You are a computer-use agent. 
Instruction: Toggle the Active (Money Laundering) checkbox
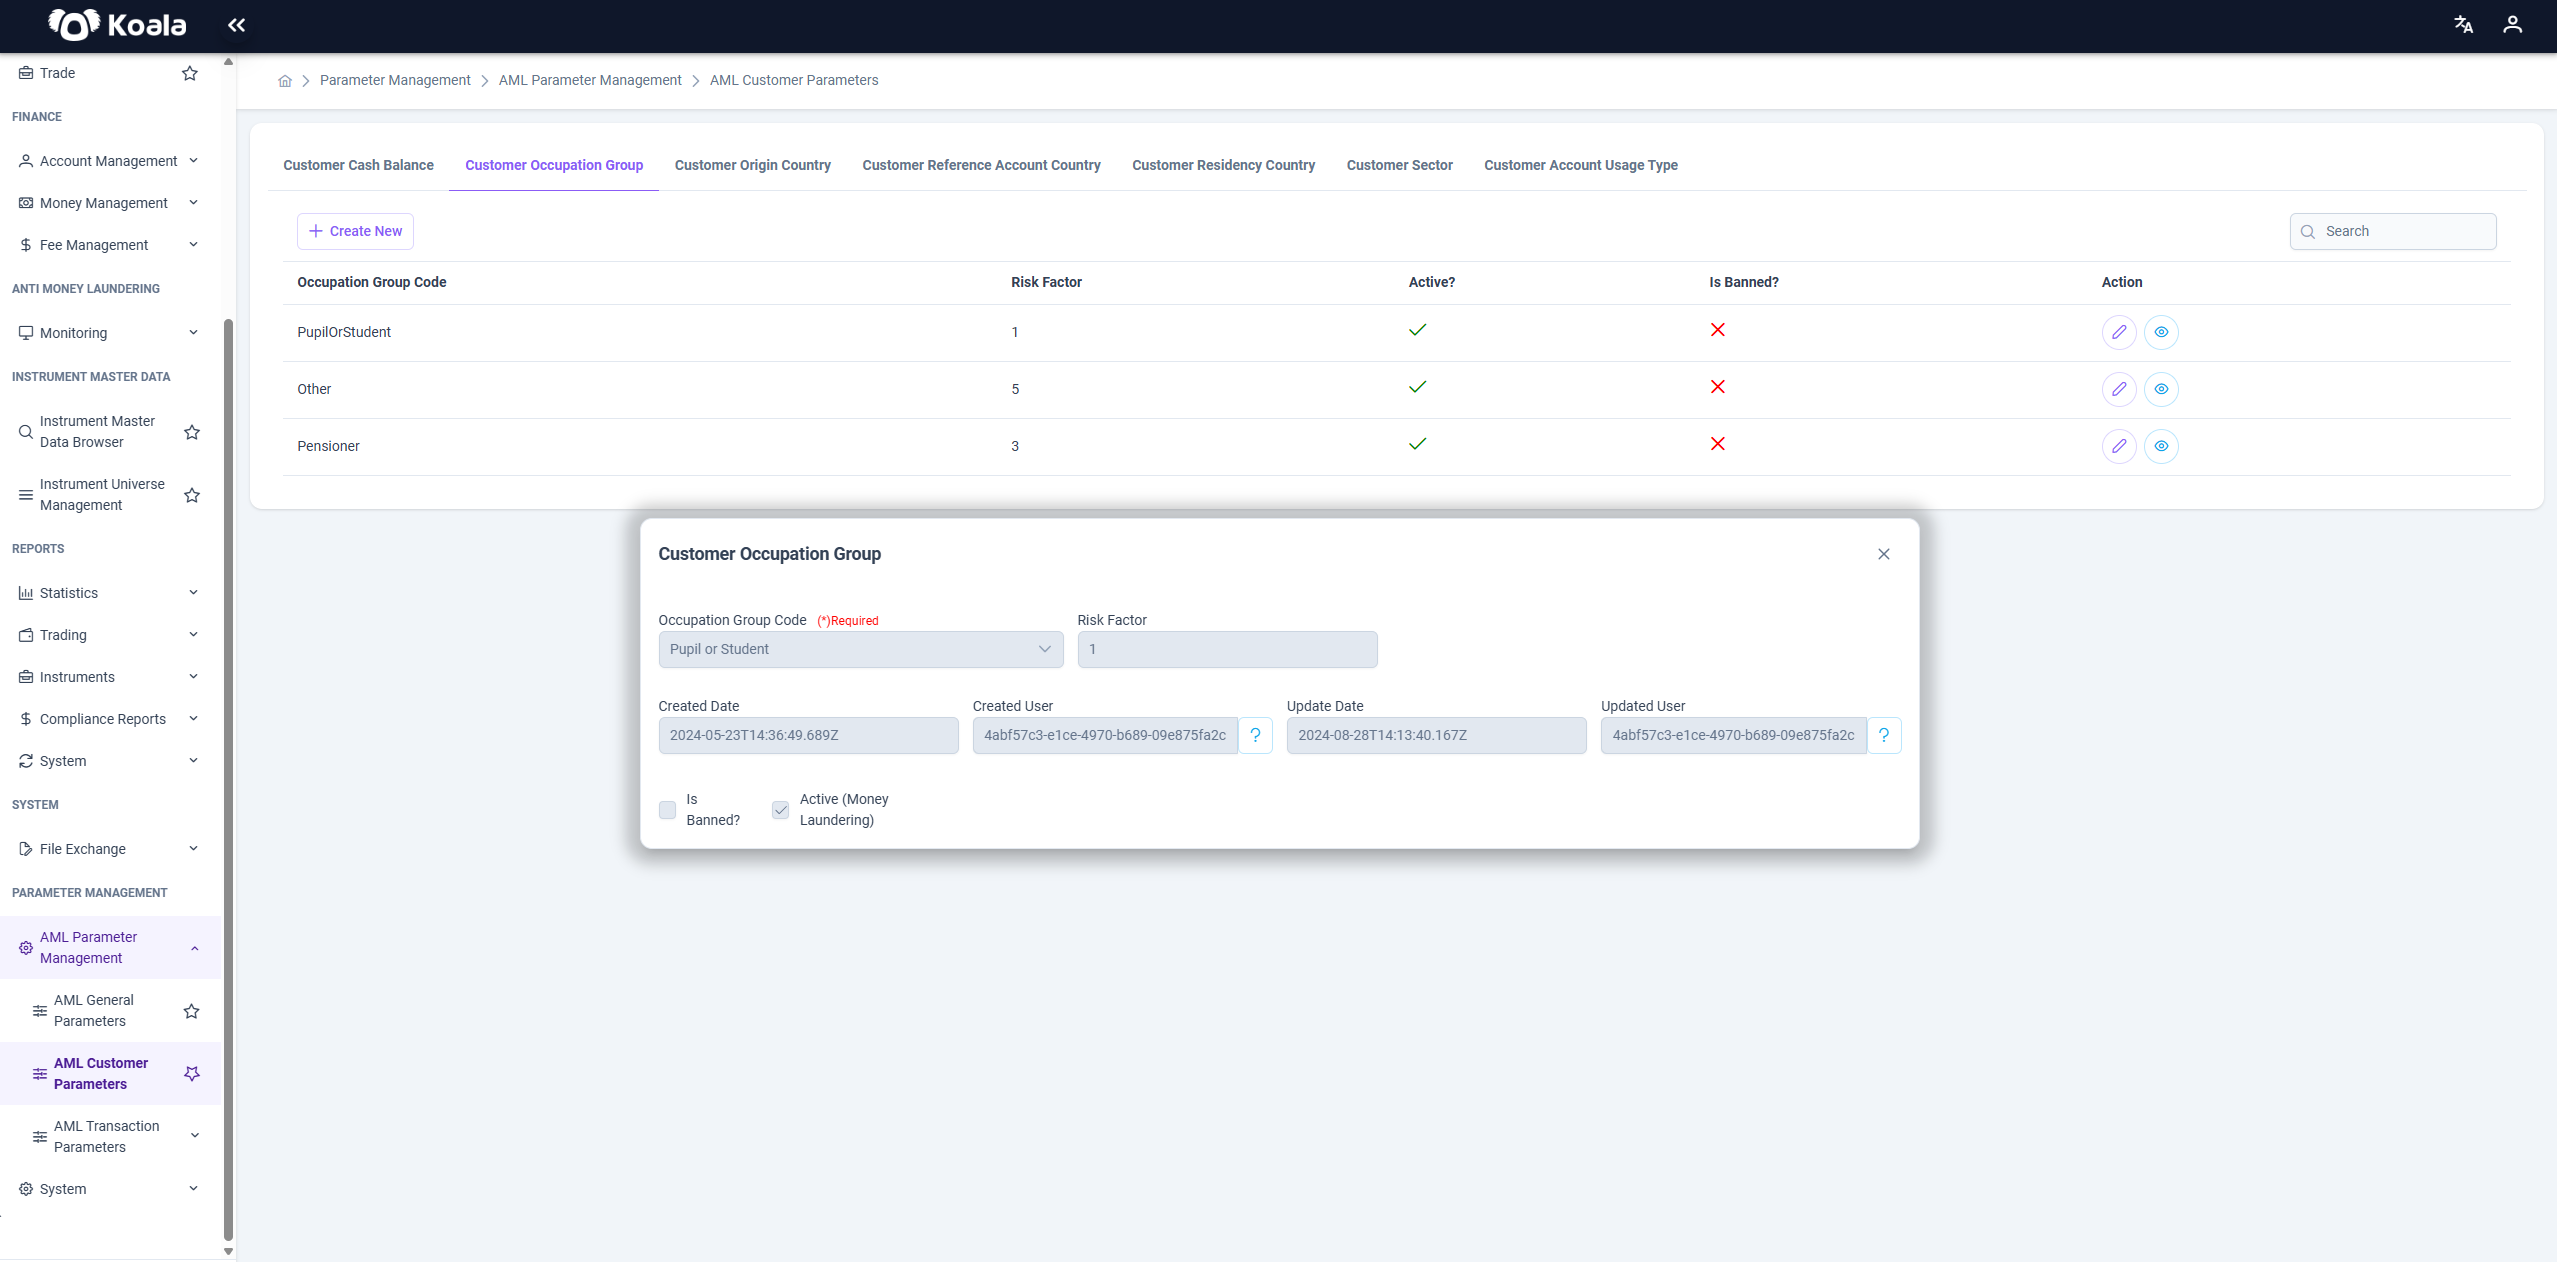780,810
